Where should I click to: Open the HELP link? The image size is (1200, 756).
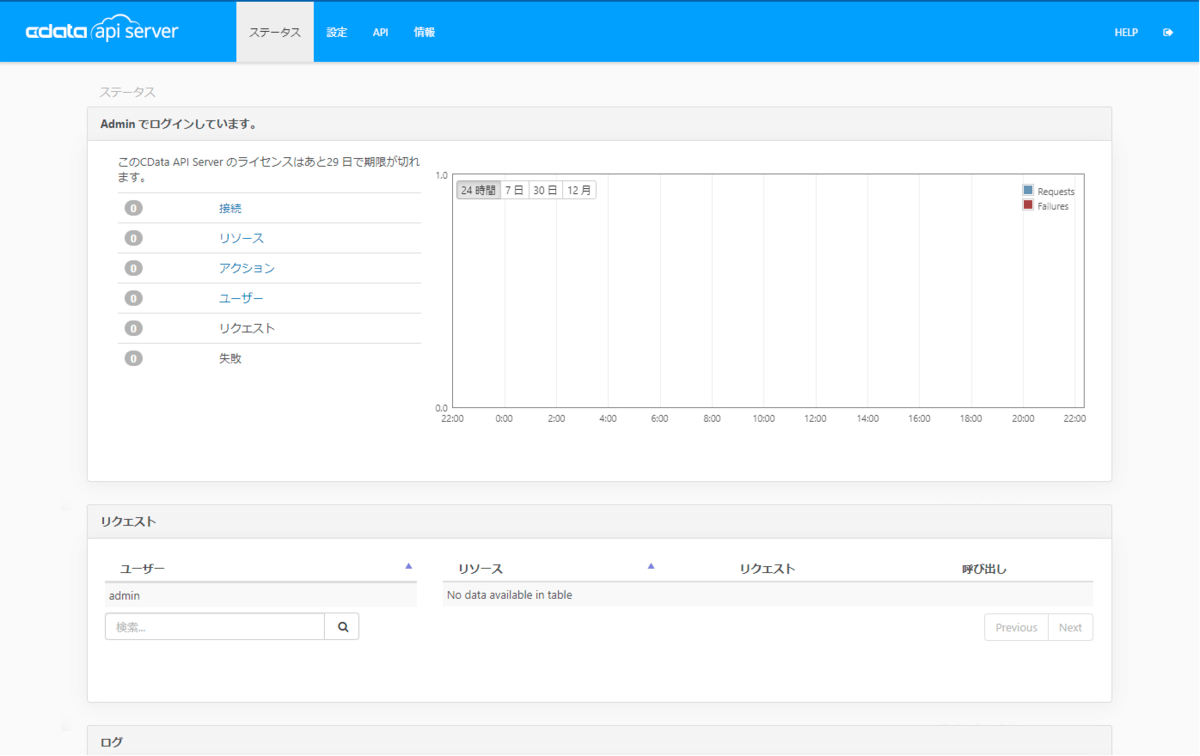coord(1126,32)
